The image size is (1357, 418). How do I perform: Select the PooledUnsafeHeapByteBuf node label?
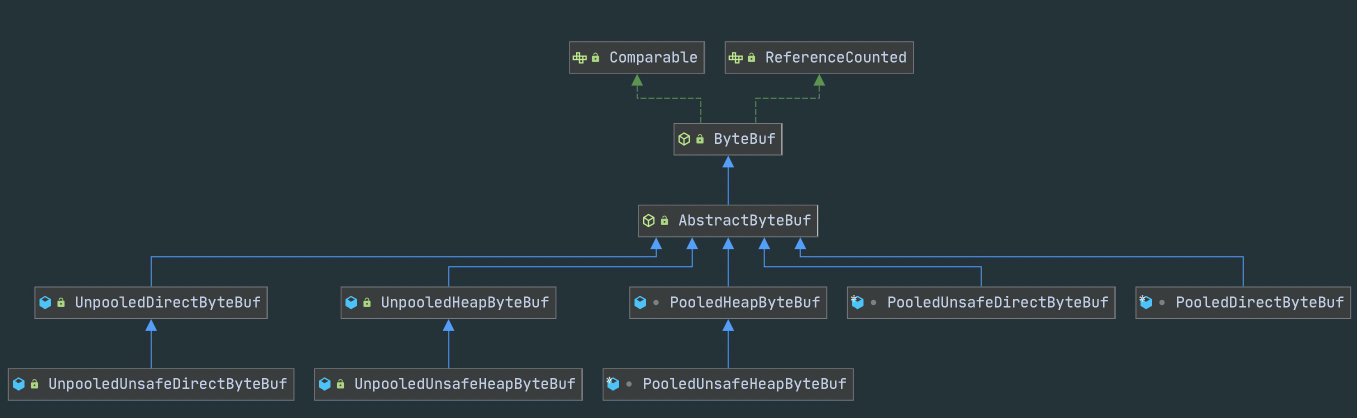click(744, 384)
